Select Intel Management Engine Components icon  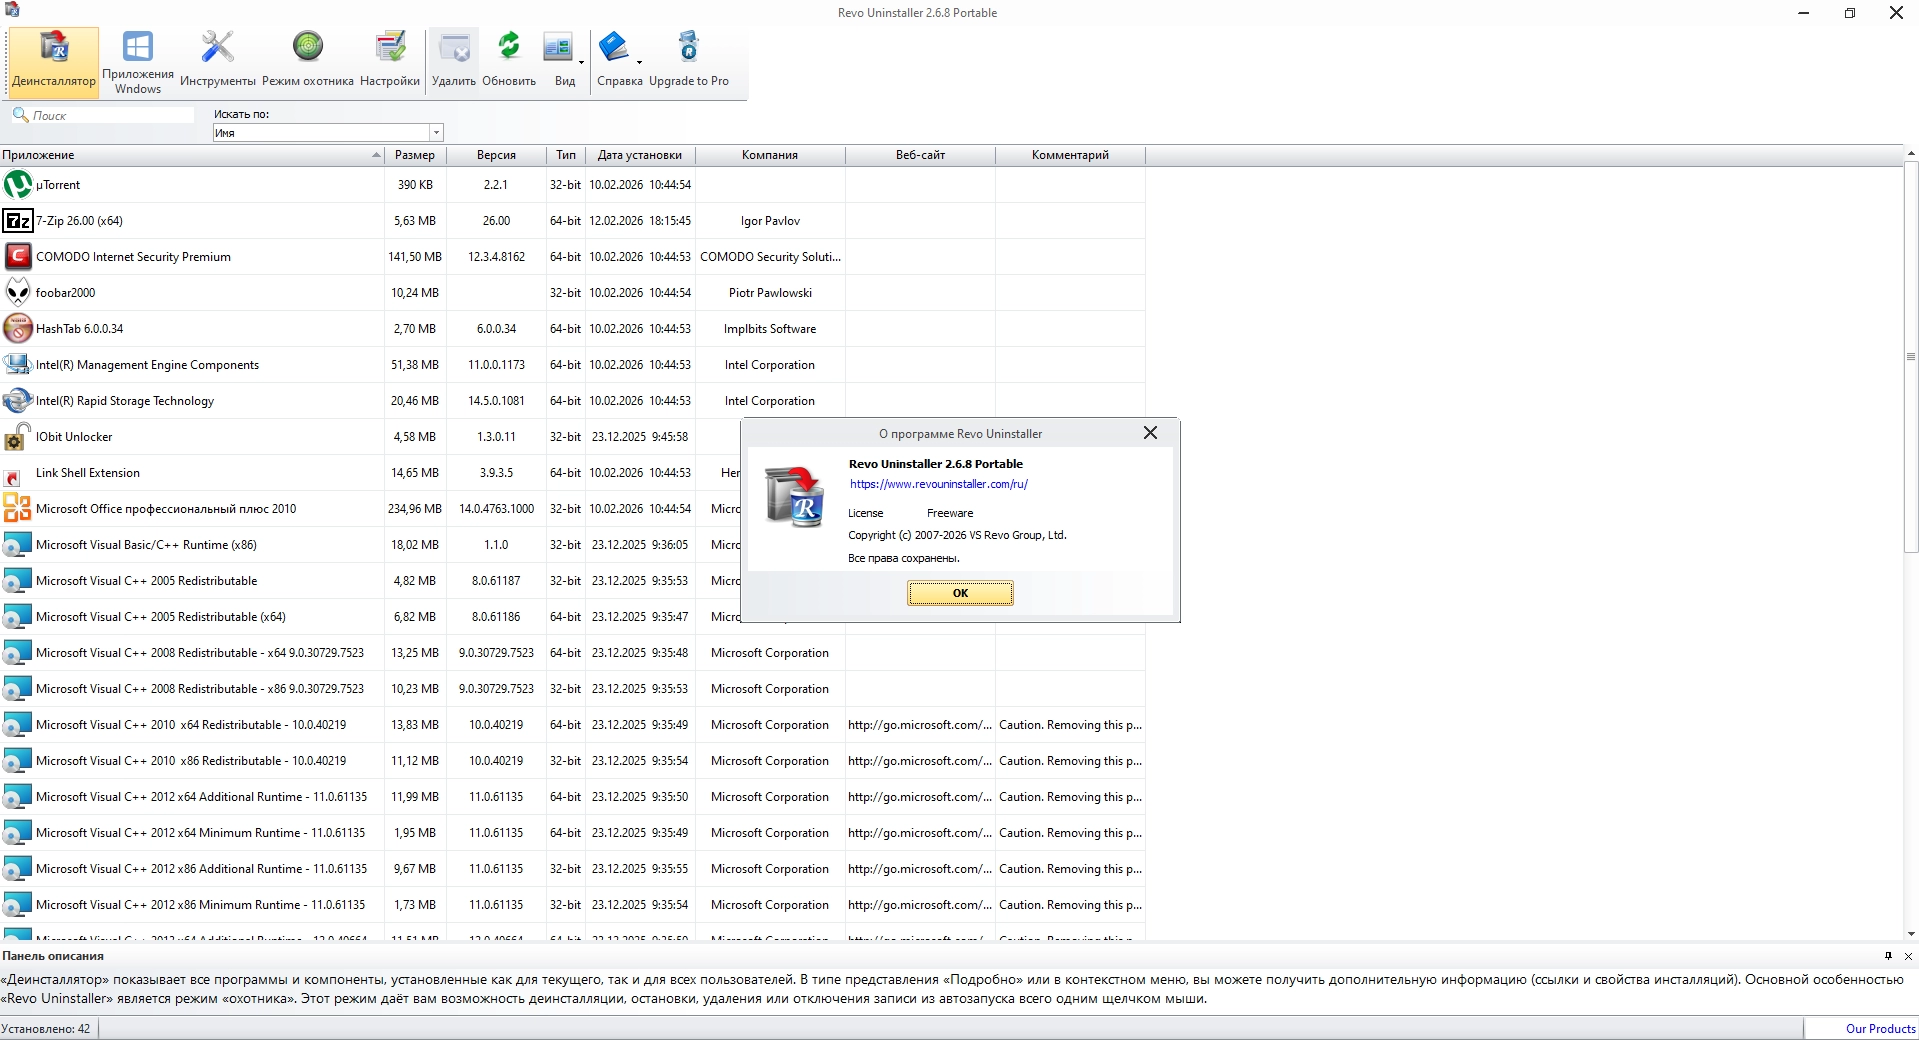coord(18,365)
